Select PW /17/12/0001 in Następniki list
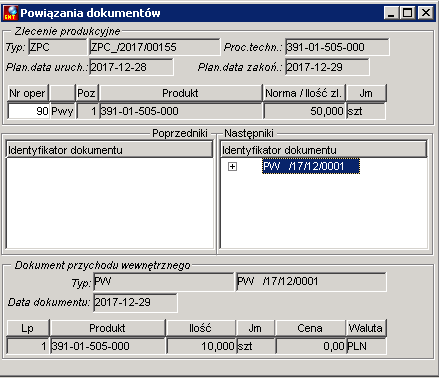 311,166
